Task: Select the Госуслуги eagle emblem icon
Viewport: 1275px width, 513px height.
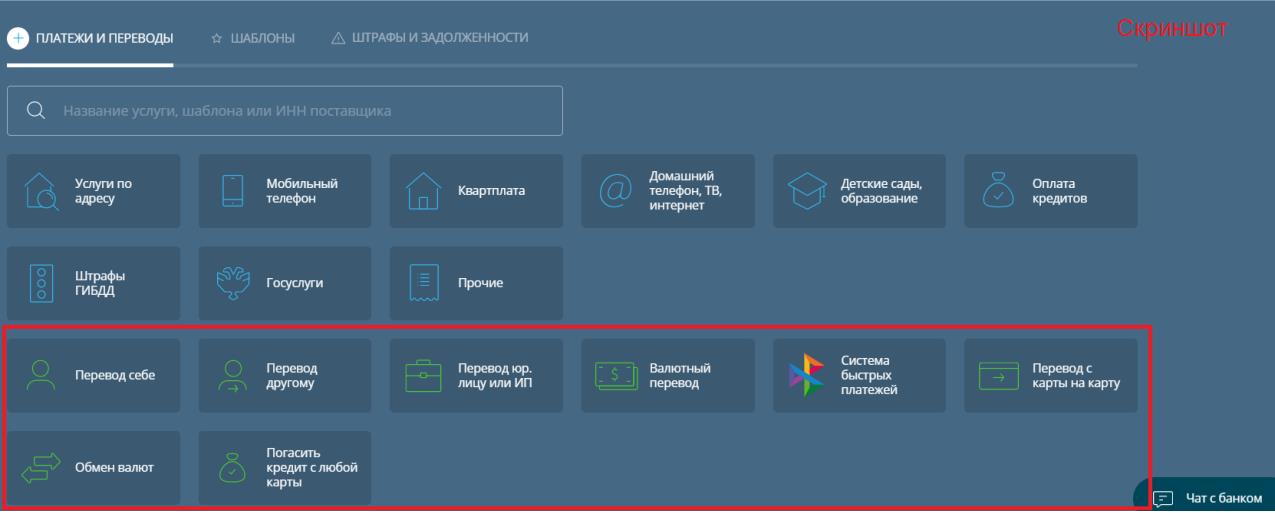Action: (x=232, y=283)
